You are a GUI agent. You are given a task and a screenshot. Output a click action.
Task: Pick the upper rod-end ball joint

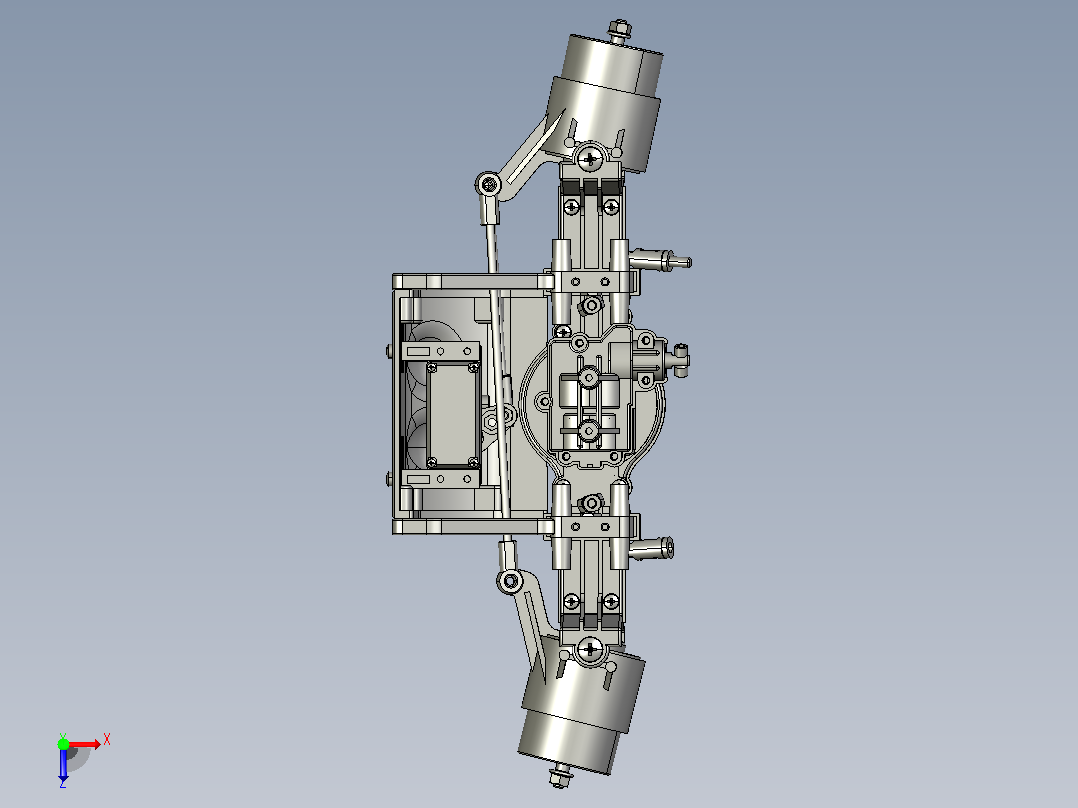coord(489,184)
